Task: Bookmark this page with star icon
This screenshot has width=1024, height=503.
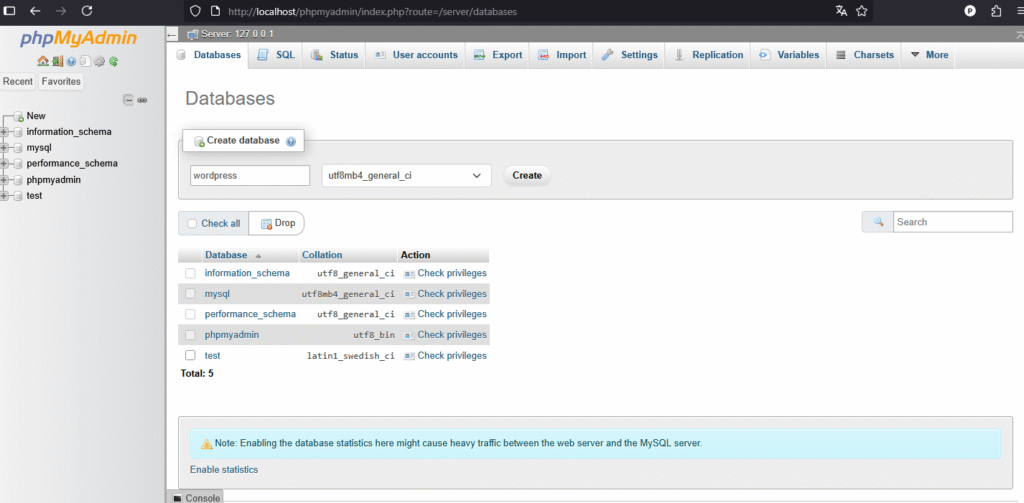Action: (861, 10)
